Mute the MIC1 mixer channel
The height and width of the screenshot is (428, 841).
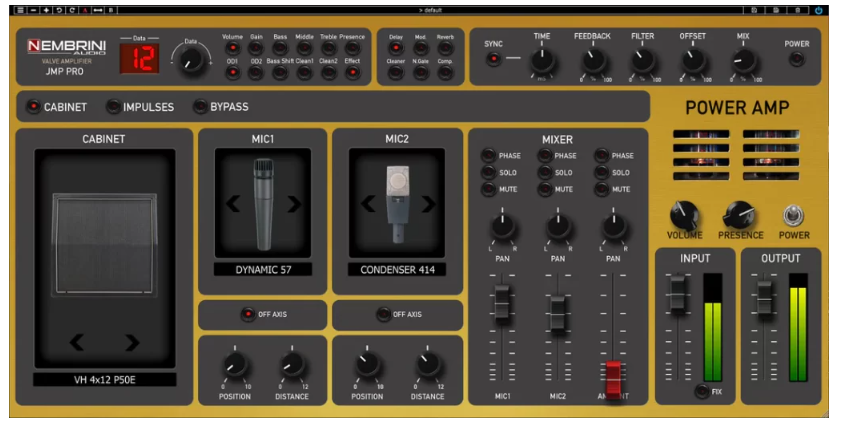tap(488, 189)
